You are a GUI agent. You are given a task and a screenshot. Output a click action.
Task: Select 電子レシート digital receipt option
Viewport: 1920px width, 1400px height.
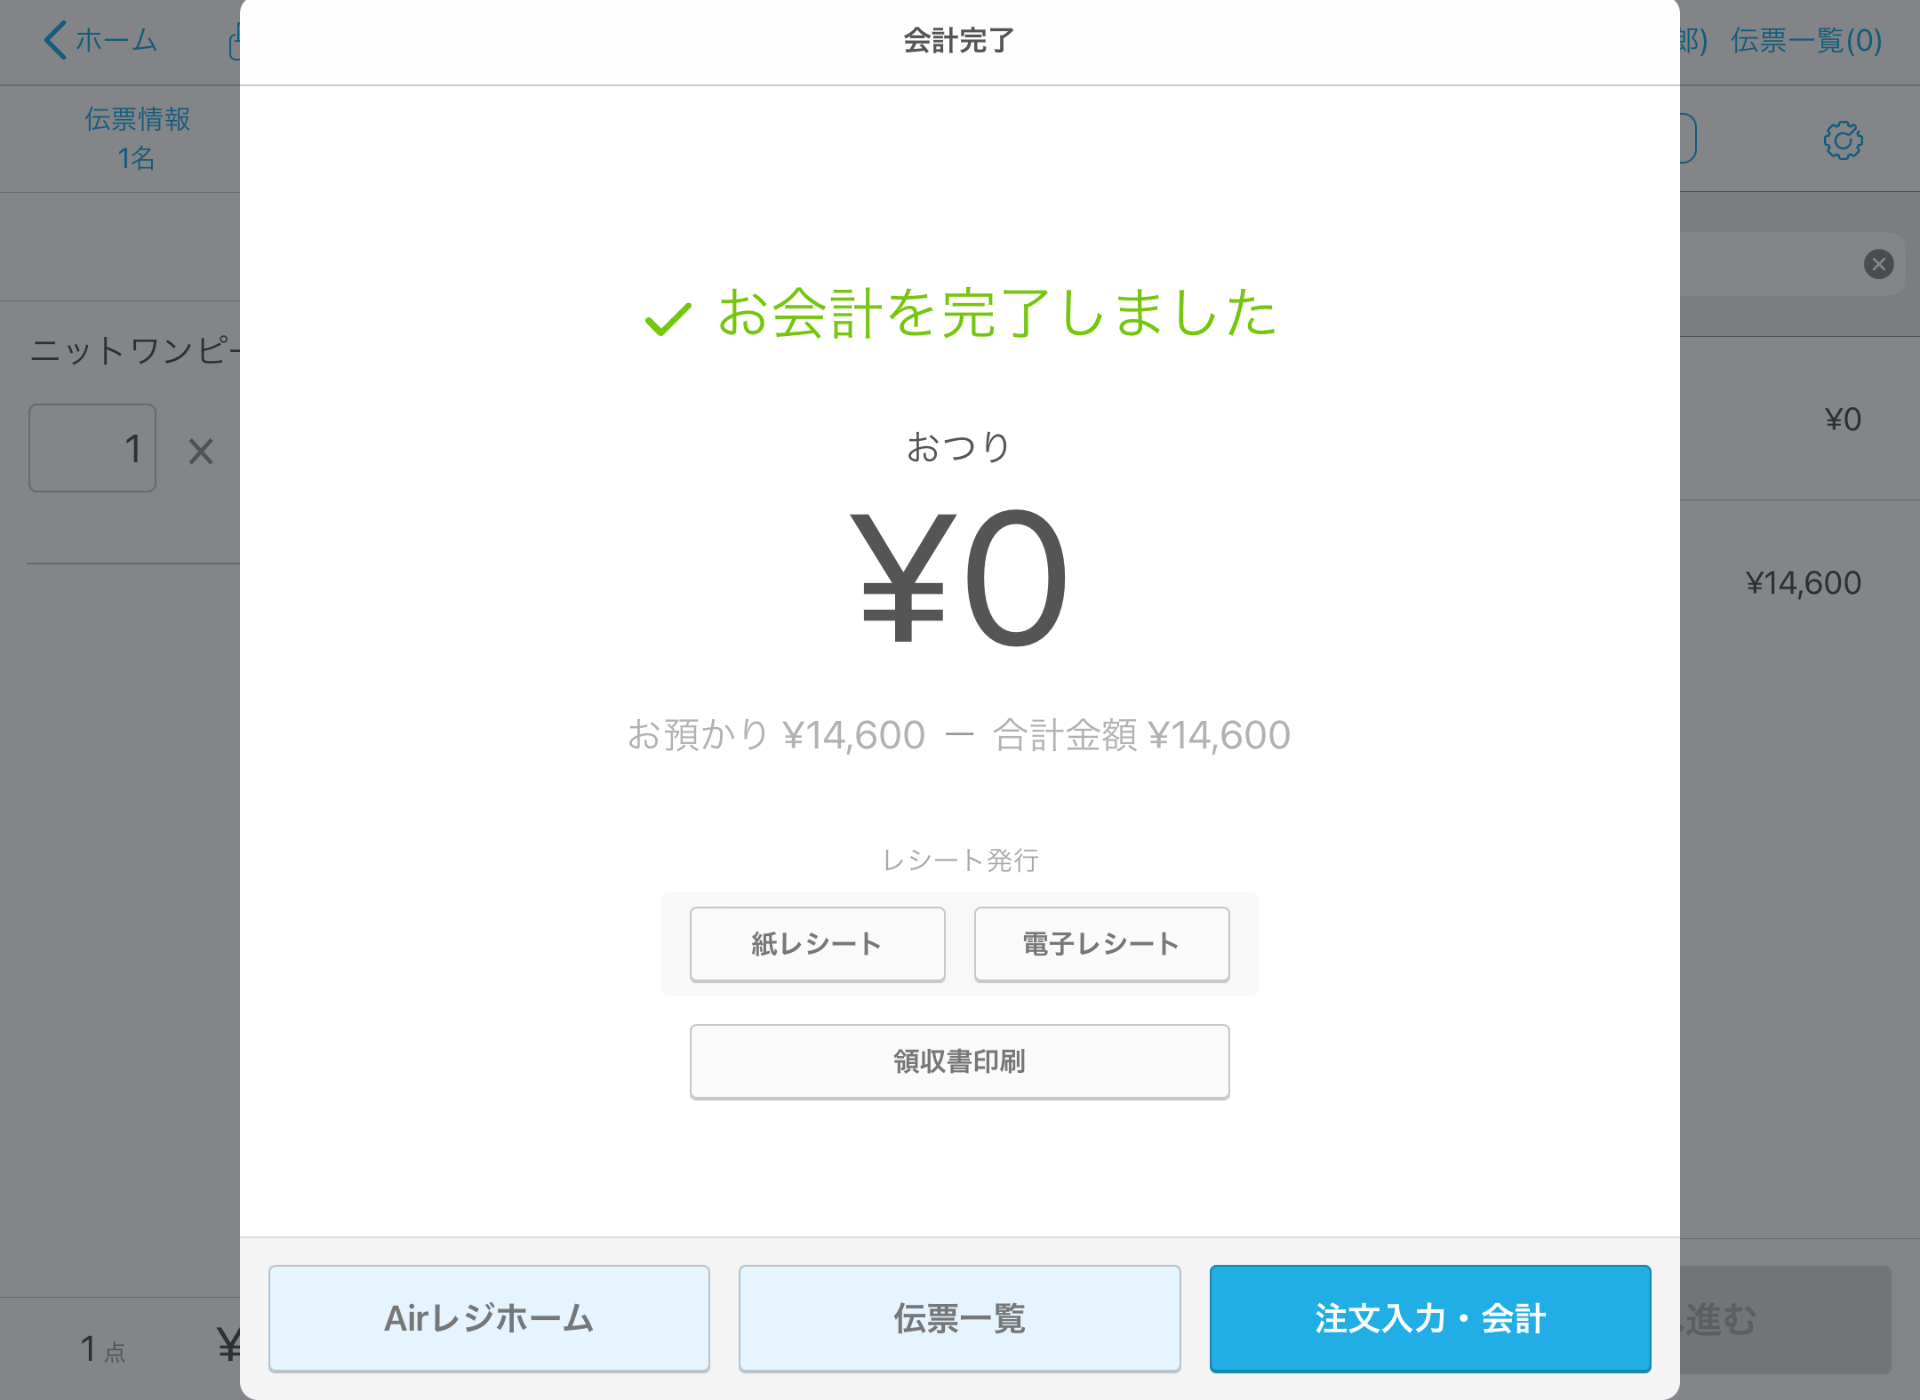1102,944
